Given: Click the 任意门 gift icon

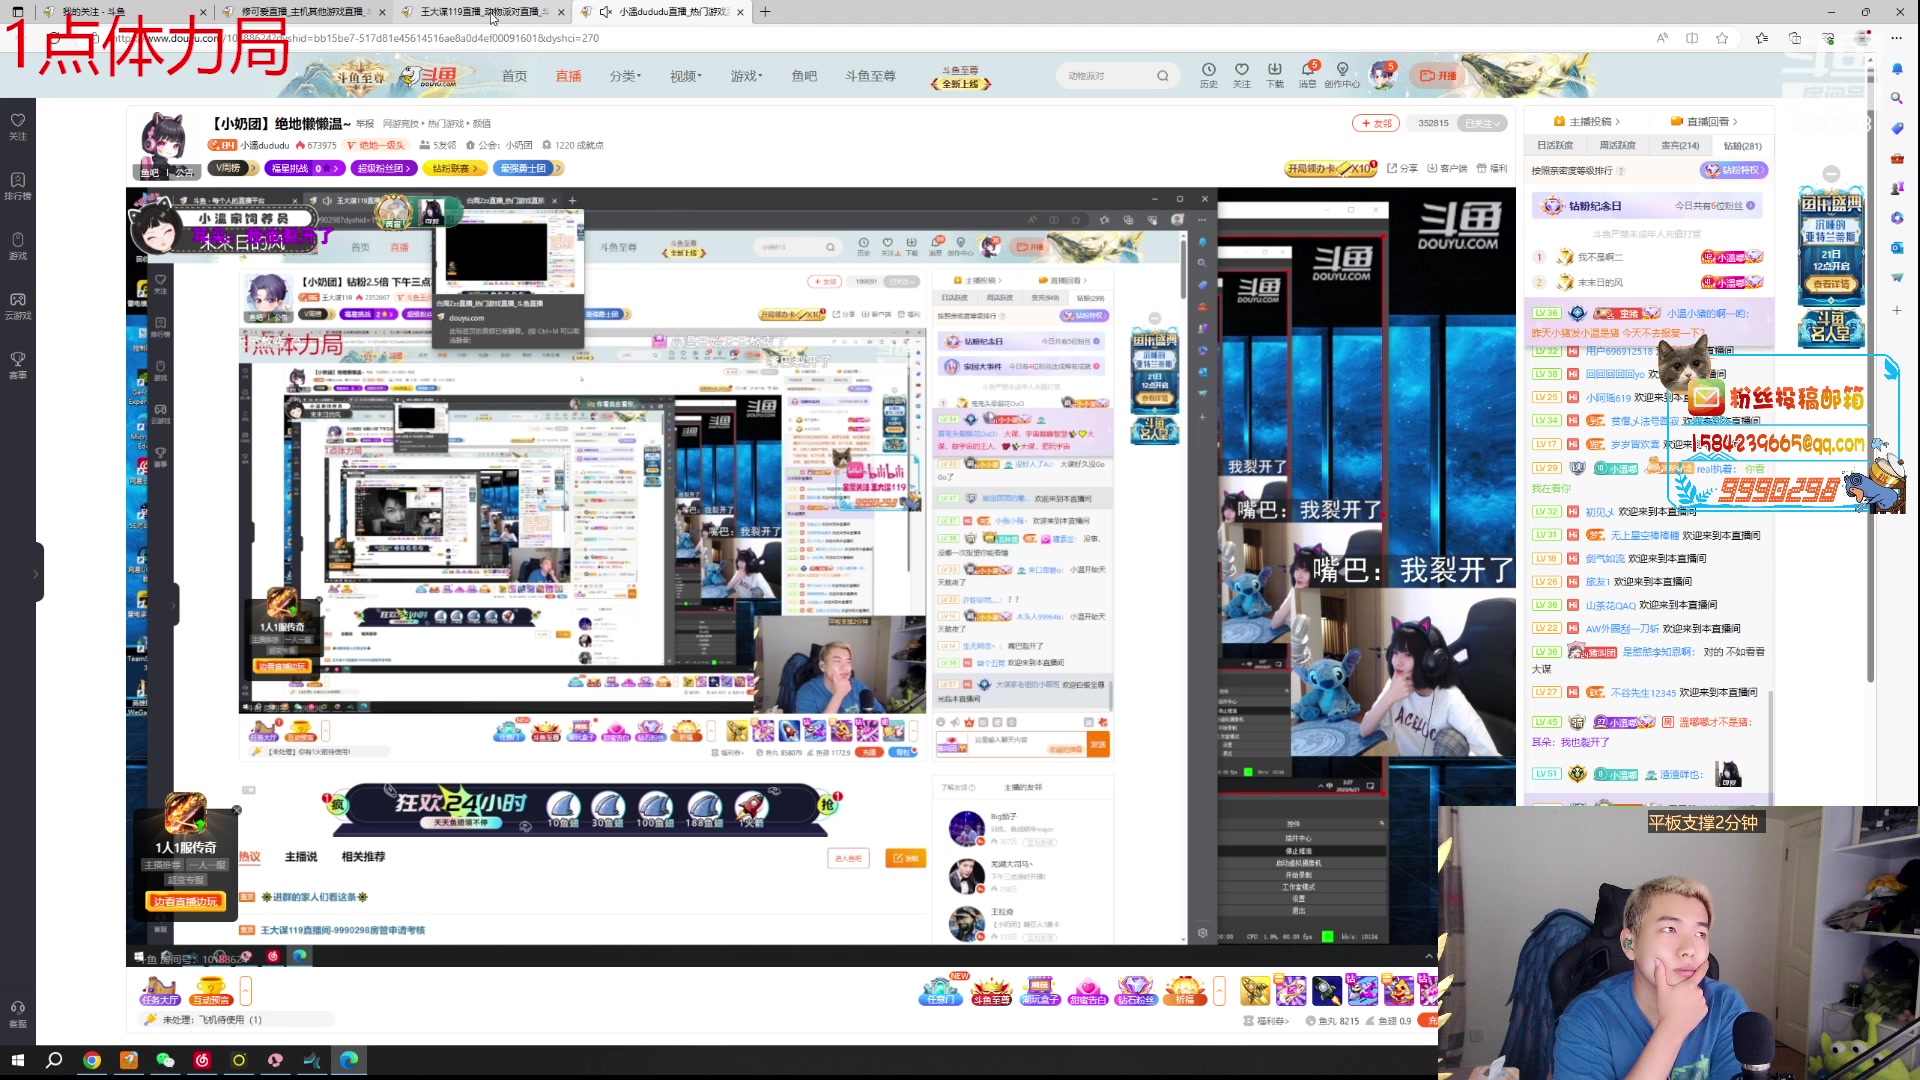Looking at the screenshot, I should pos(942,991).
